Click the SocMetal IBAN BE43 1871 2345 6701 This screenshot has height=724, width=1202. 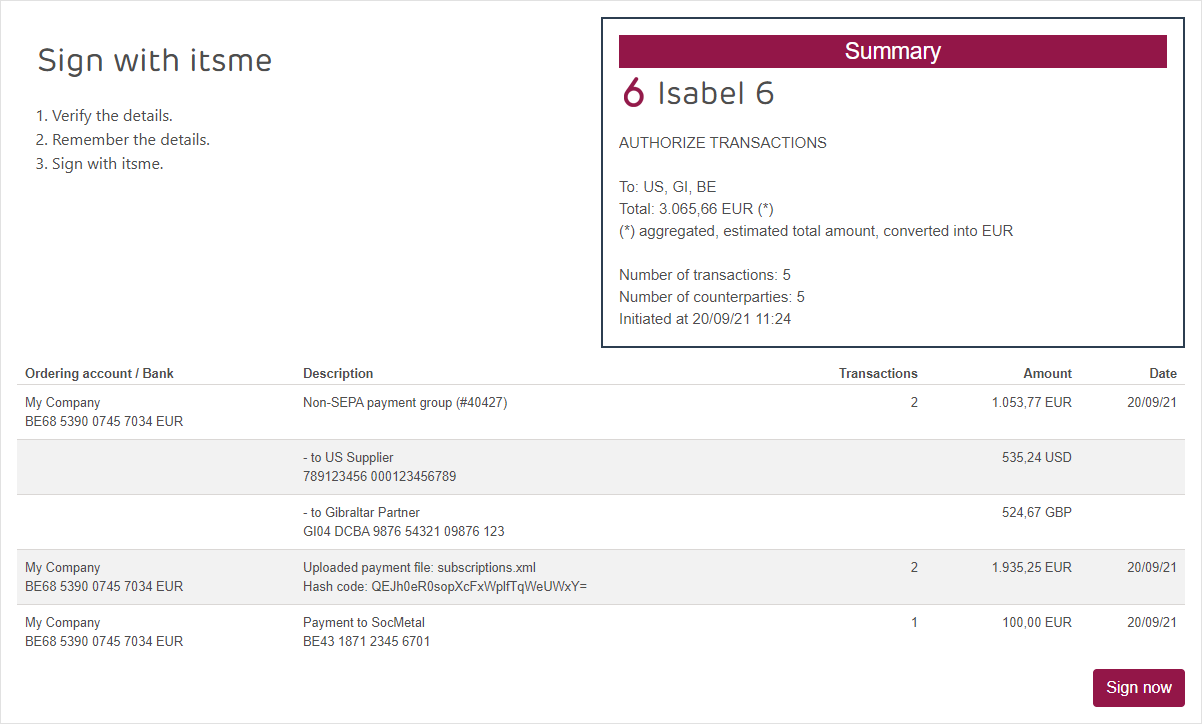(x=366, y=642)
